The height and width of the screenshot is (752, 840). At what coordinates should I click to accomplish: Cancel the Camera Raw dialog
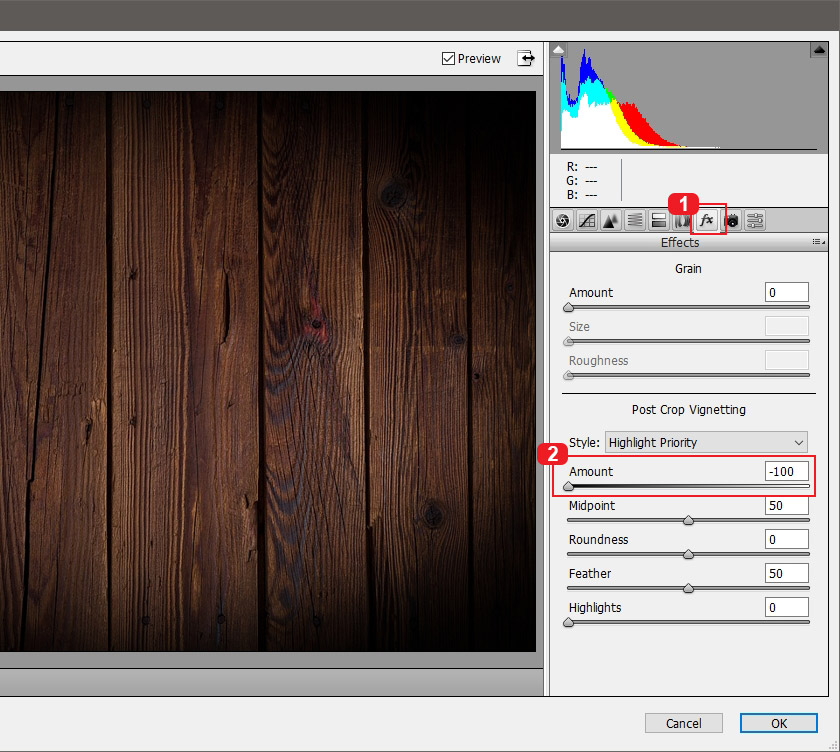click(x=683, y=723)
